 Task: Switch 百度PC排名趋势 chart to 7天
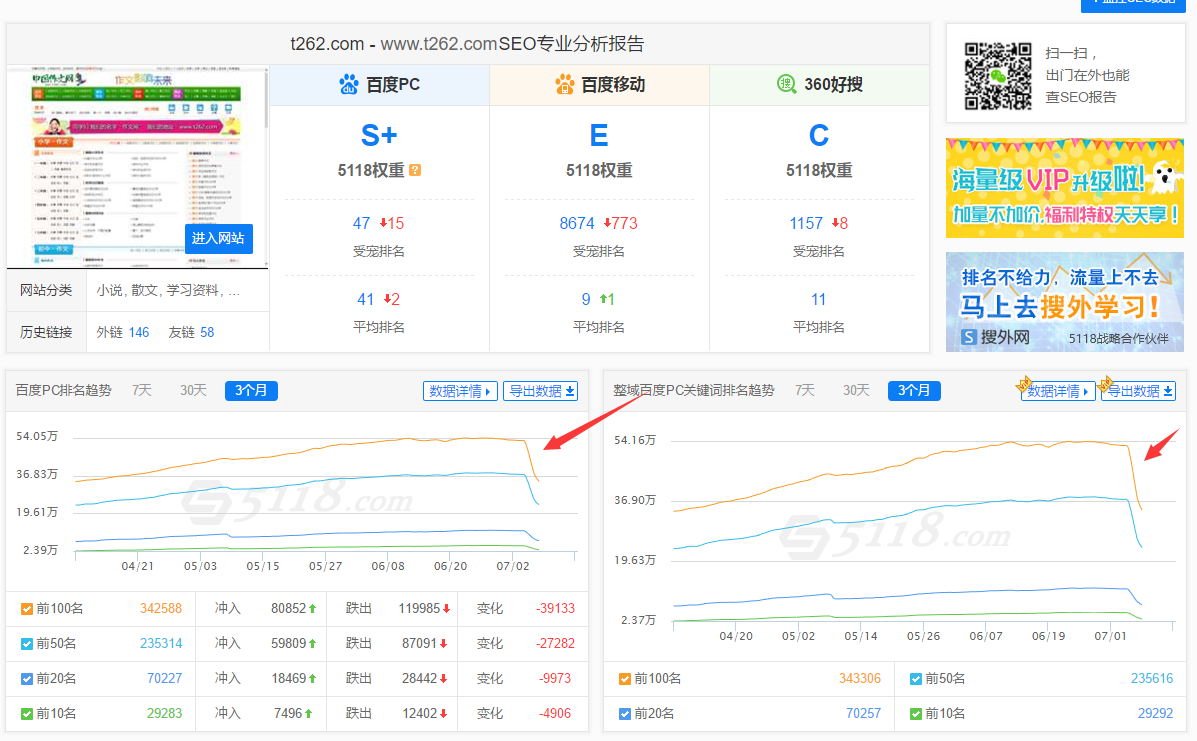click(142, 391)
